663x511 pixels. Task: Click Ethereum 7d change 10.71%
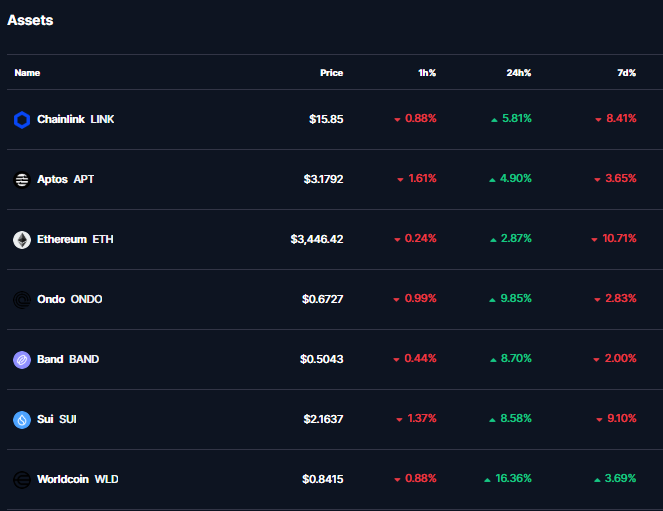pyautogui.click(x=614, y=238)
